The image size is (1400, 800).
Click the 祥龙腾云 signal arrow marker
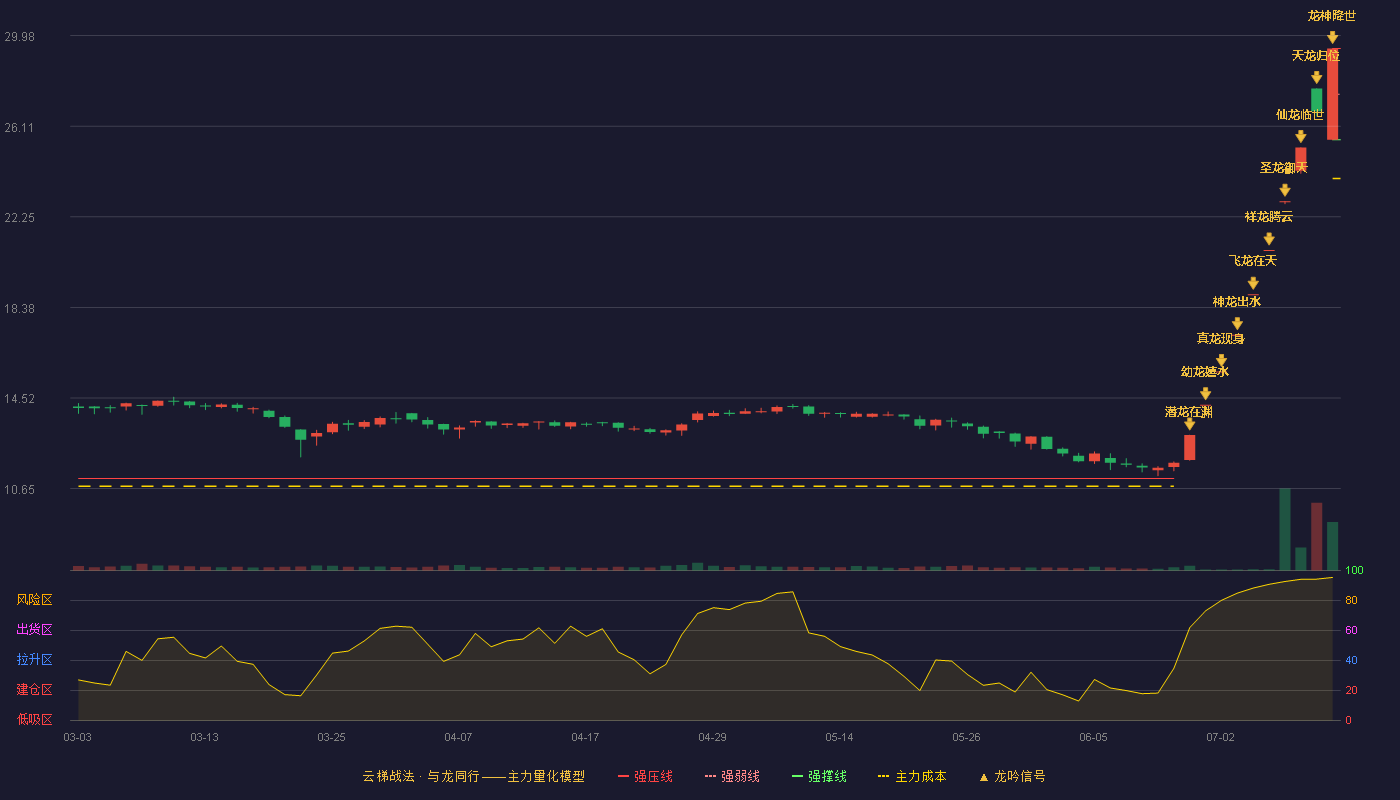click(1269, 238)
